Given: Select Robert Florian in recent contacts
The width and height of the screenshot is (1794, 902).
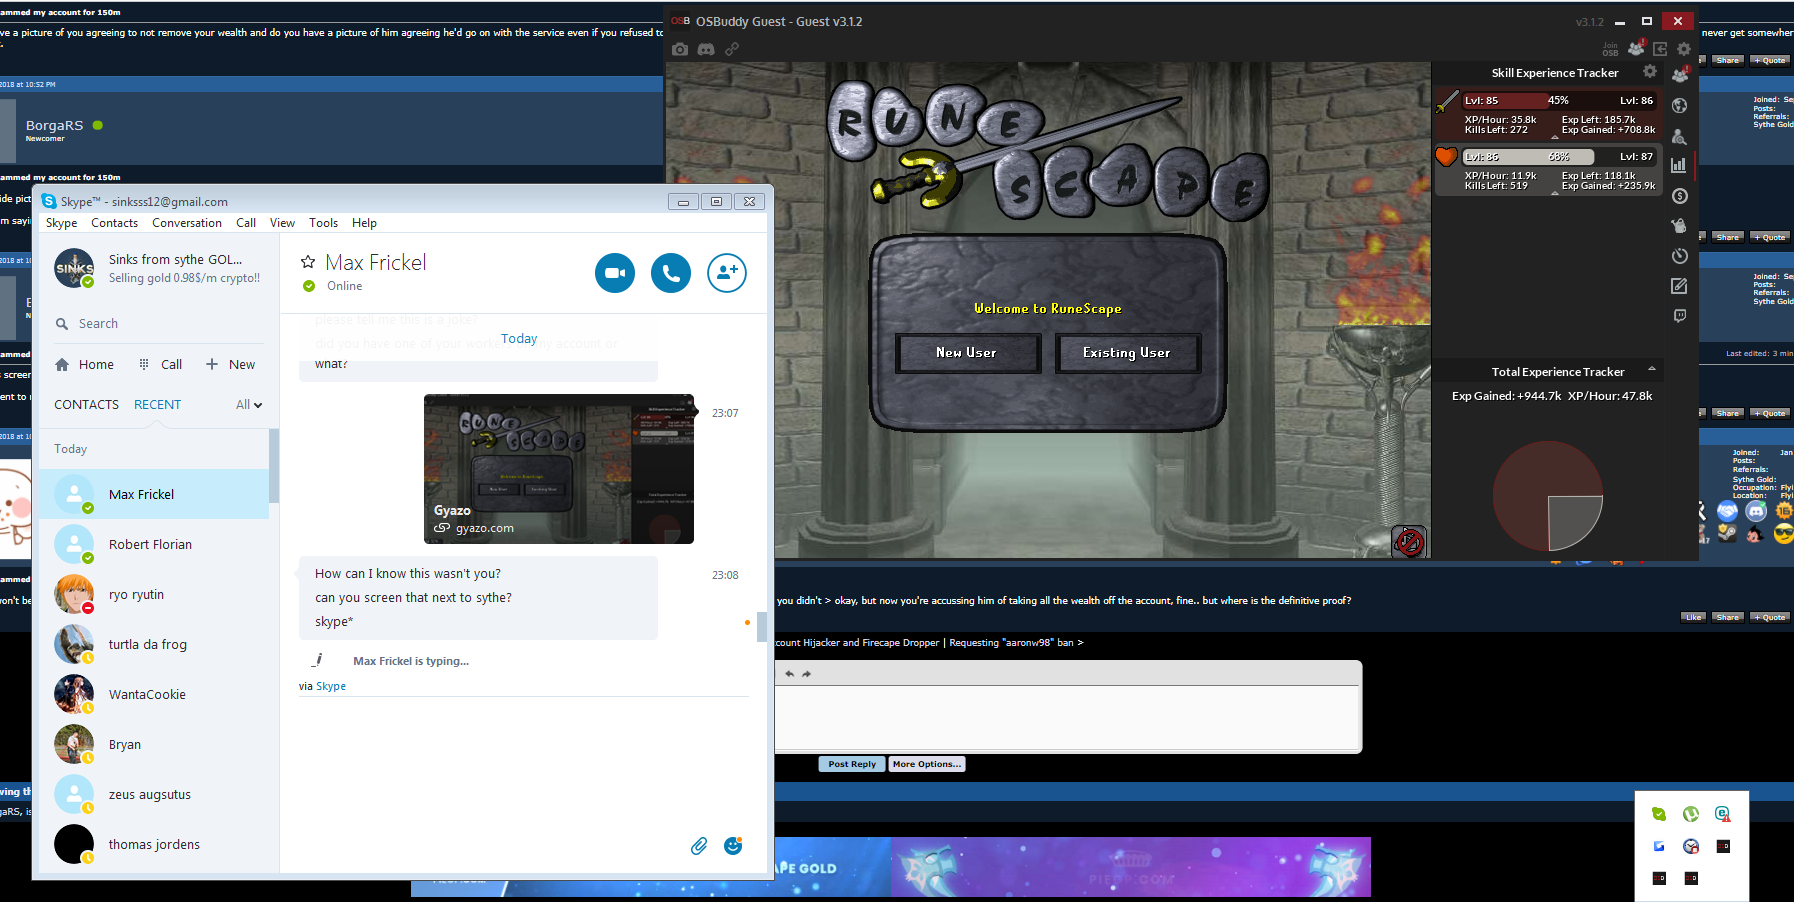Looking at the screenshot, I should 154,544.
